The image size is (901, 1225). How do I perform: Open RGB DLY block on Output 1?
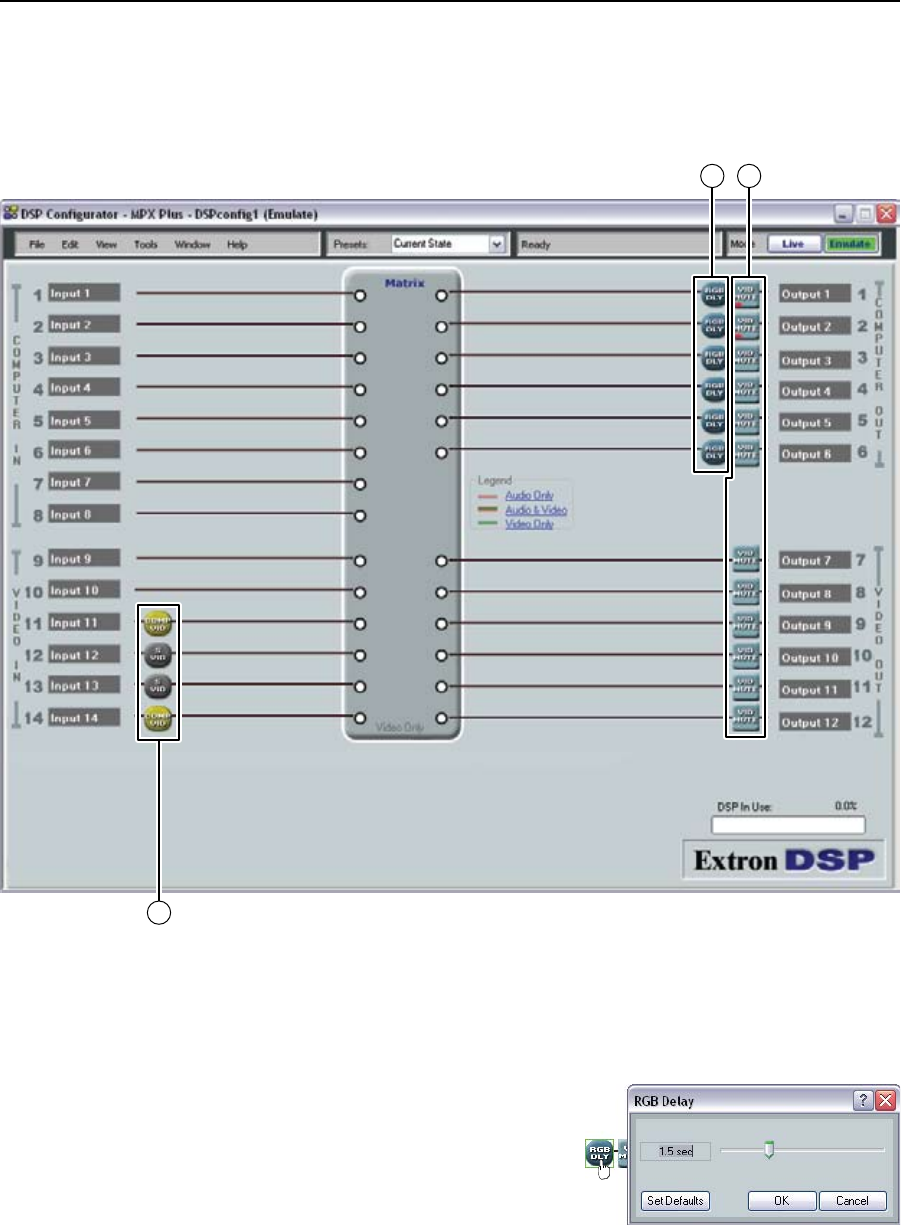[x=711, y=294]
